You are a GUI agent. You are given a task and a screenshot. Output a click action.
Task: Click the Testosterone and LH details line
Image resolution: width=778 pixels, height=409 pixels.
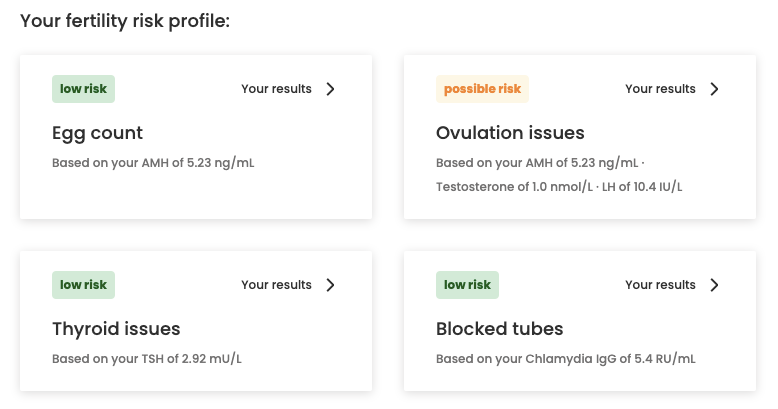559,187
